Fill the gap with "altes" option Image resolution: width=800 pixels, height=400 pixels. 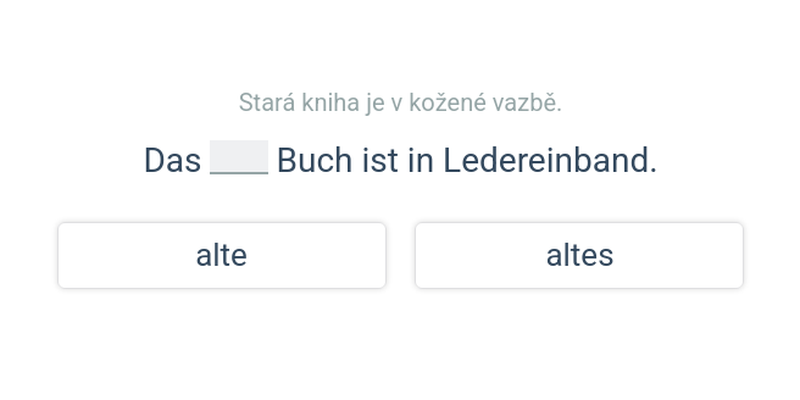click(579, 256)
